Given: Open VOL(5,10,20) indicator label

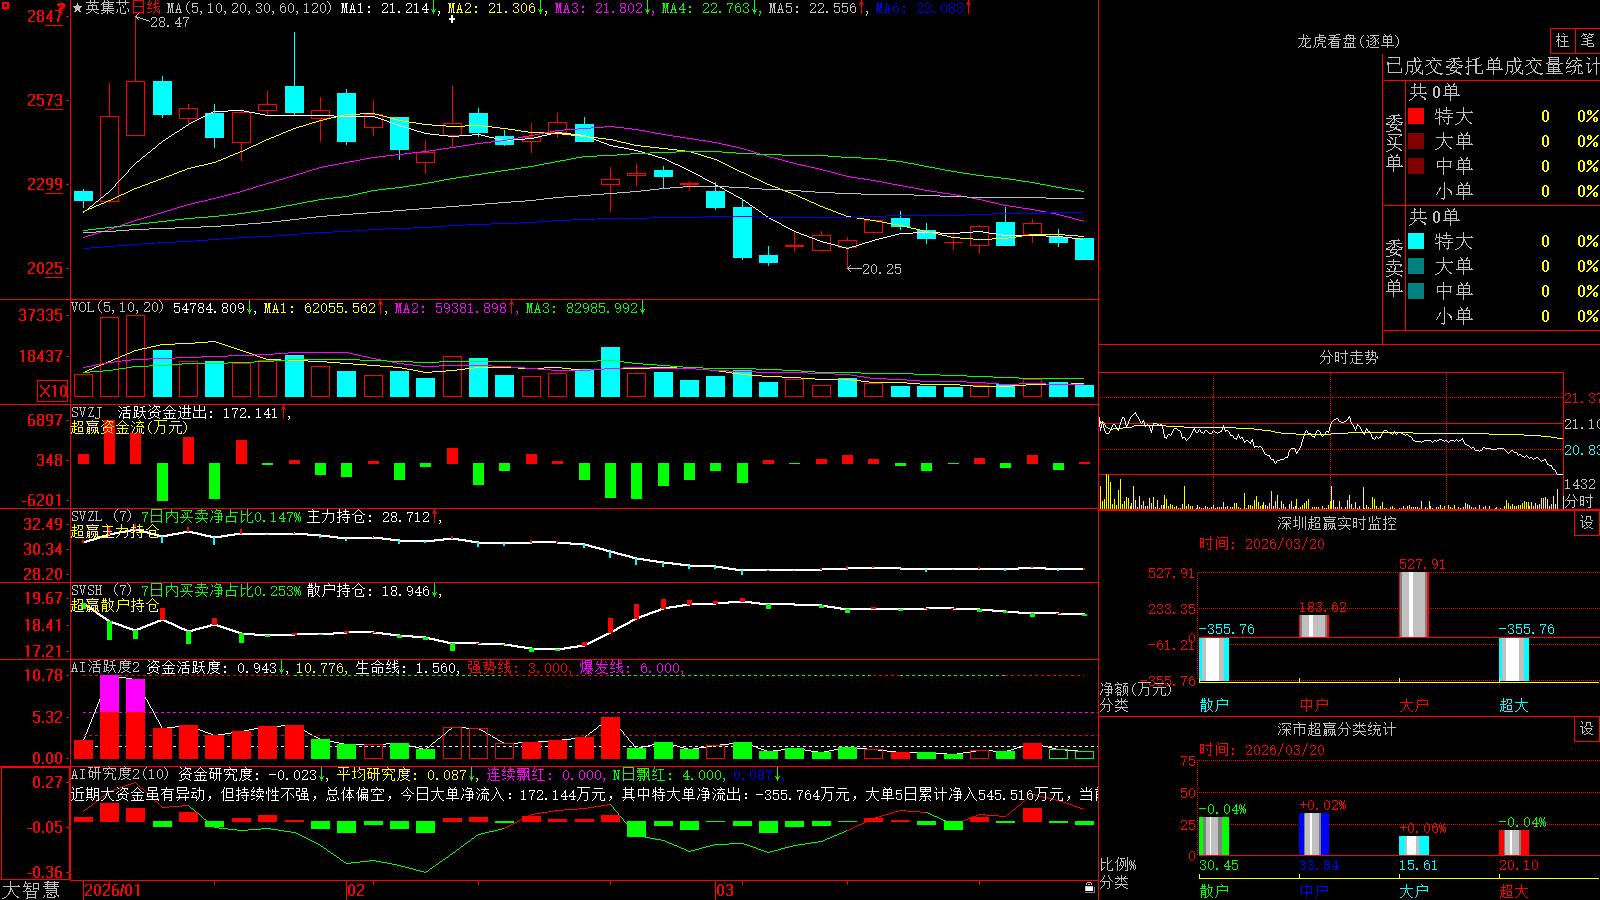Looking at the screenshot, I should 117,308.
